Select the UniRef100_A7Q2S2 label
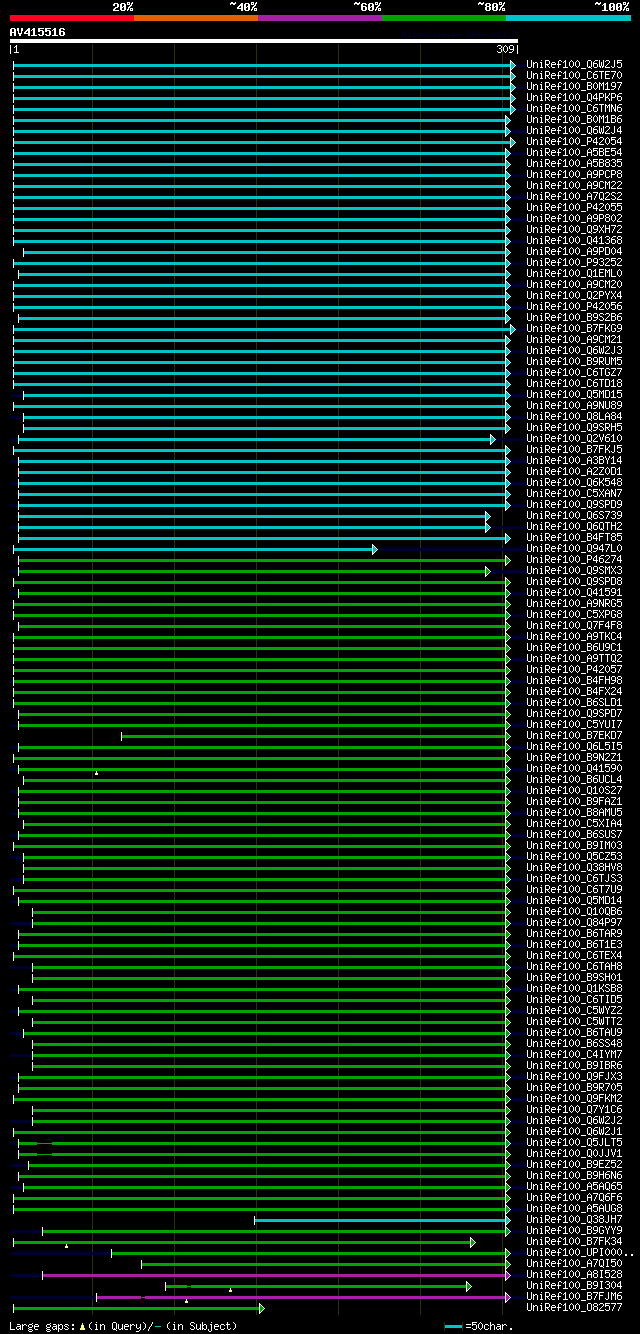The height and width of the screenshot is (1334, 640). coord(574,196)
